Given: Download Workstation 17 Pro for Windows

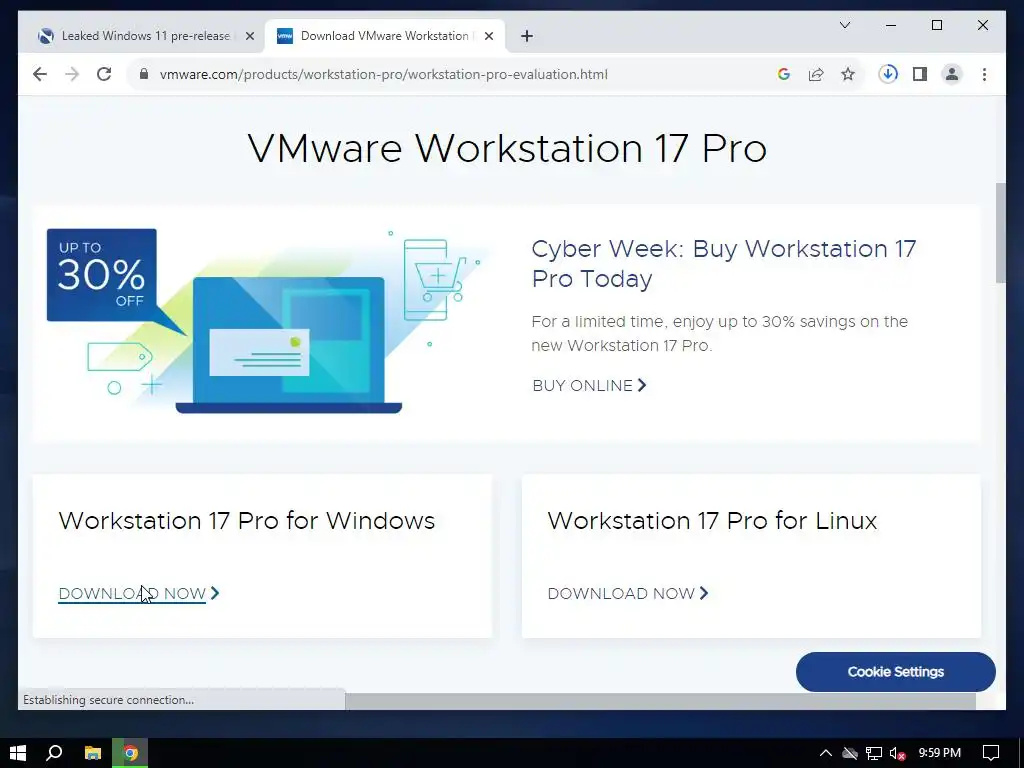Looking at the screenshot, I should pyautogui.click(x=138, y=593).
